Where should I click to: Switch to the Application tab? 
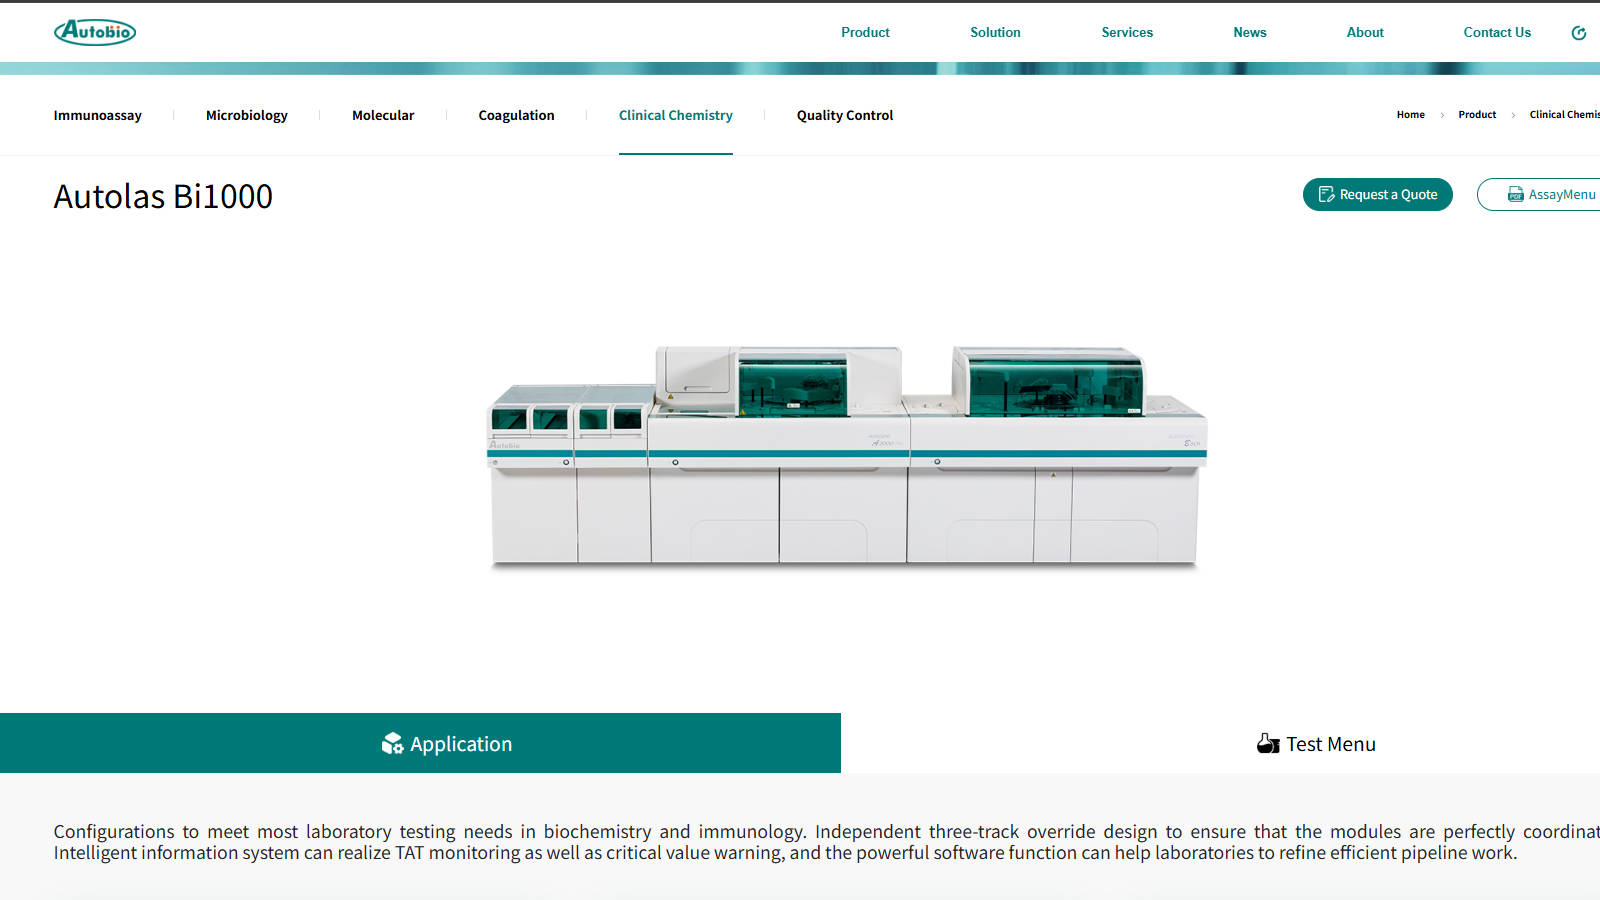tap(420, 743)
